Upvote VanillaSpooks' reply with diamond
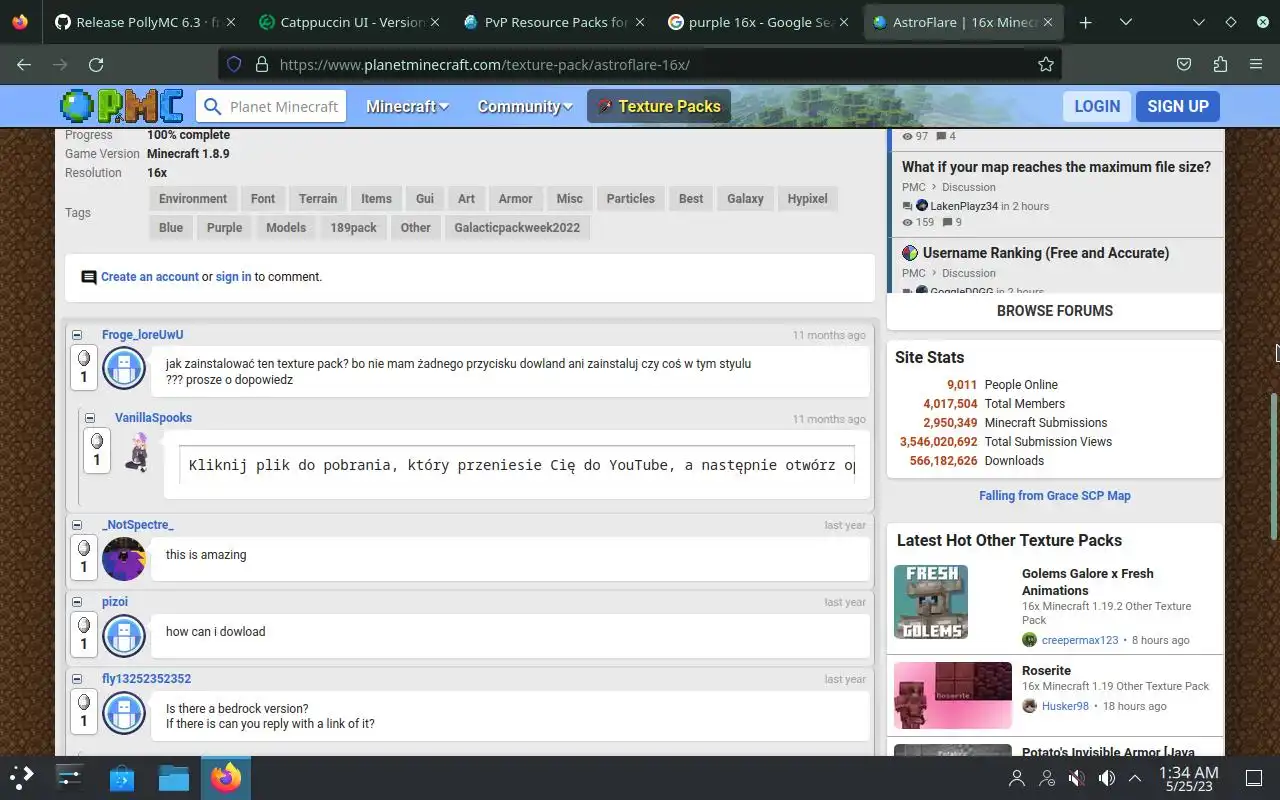The image size is (1280, 800). 97,441
